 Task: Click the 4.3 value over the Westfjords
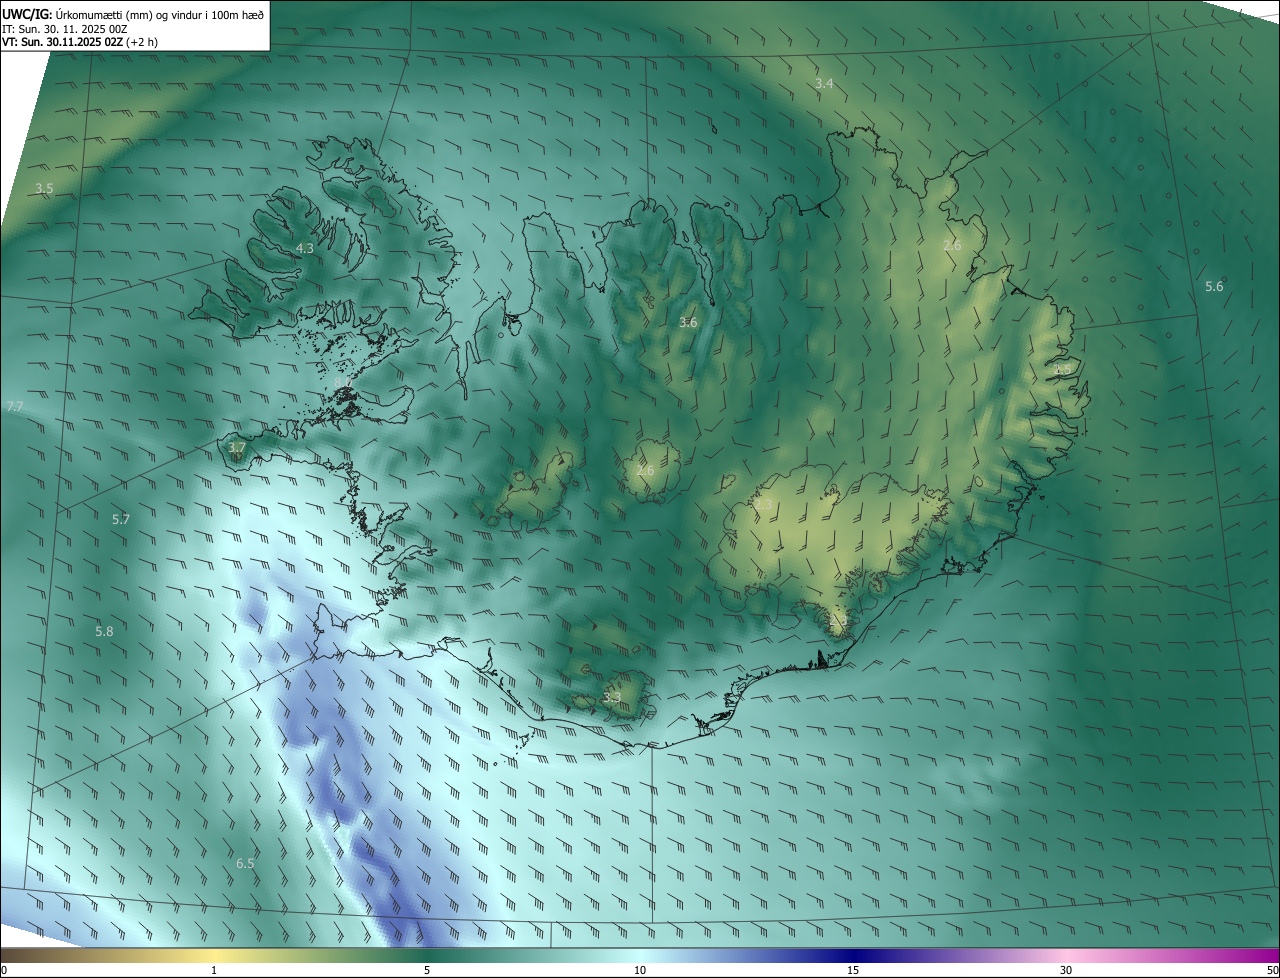pos(304,248)
